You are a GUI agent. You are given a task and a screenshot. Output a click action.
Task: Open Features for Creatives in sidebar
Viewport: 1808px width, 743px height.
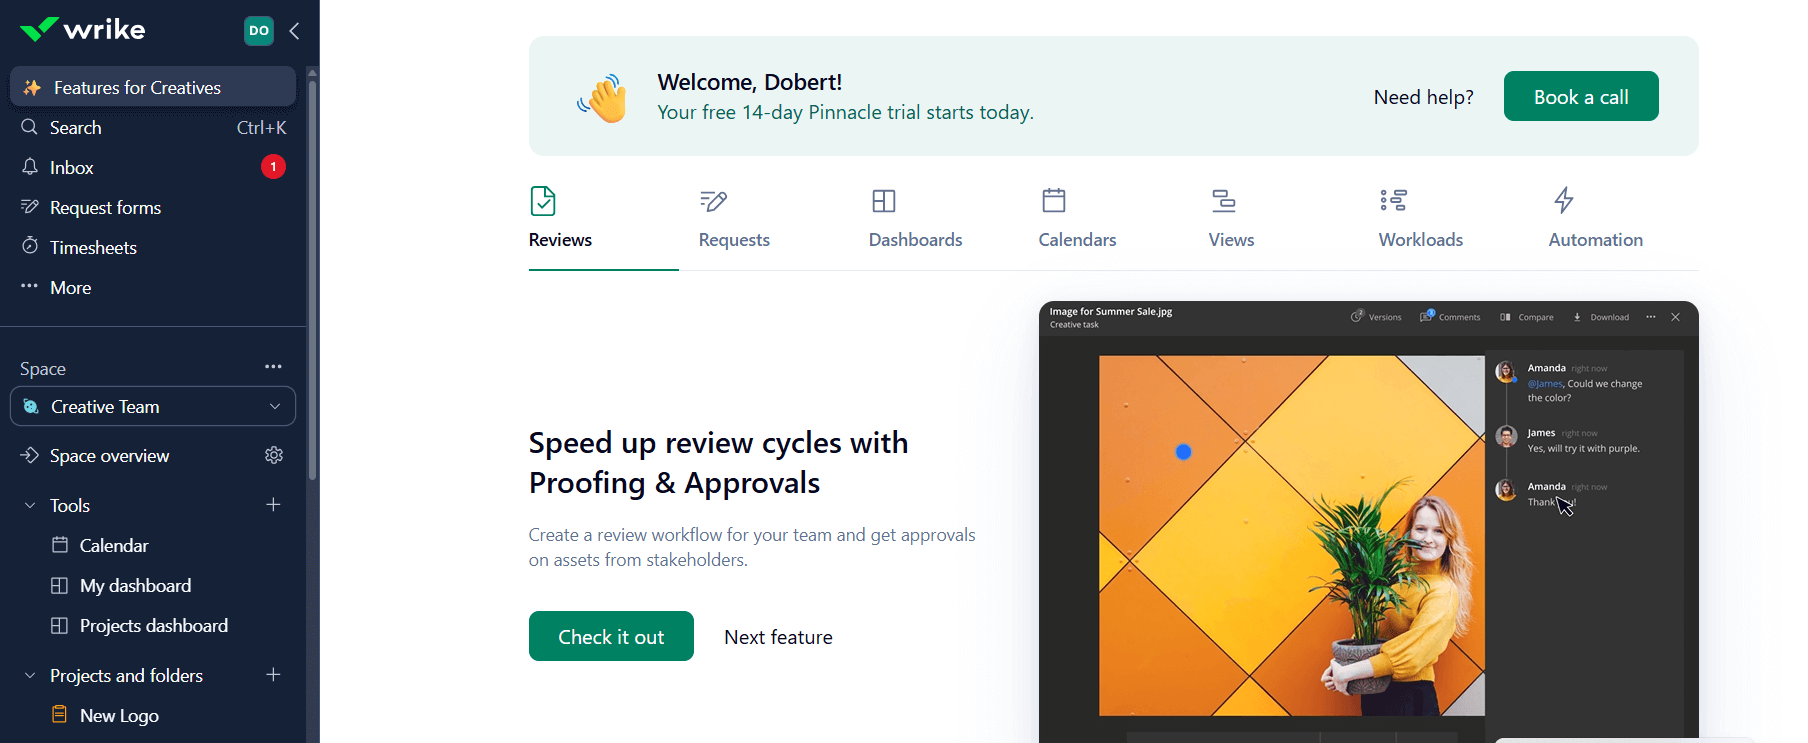pyautogui.click(x=153, y=87)
